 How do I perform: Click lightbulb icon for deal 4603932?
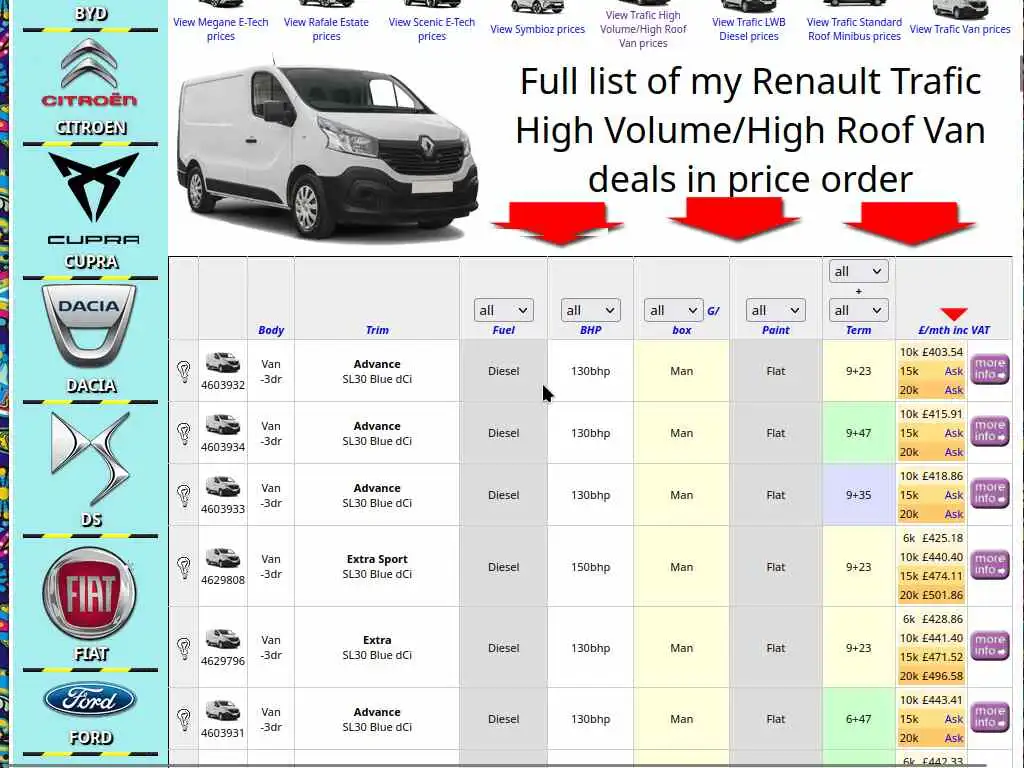point(184,371)
